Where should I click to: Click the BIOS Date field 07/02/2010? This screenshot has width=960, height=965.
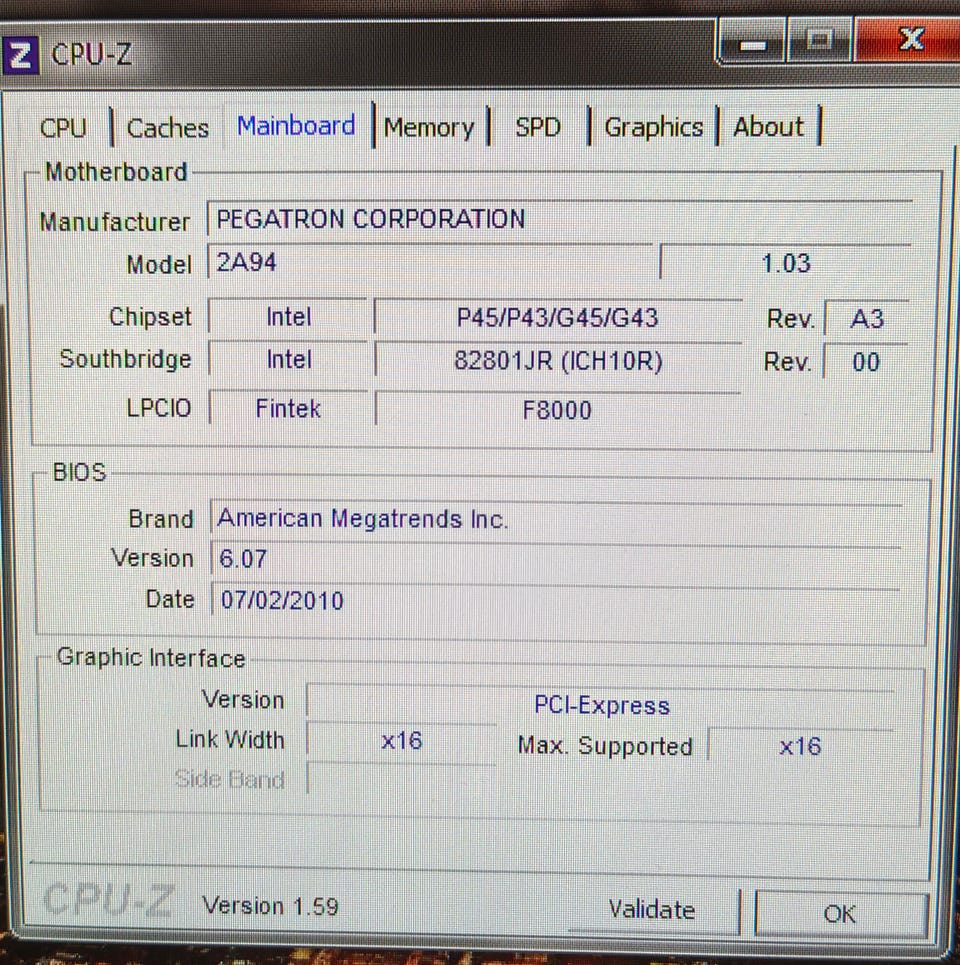[556, 600]
